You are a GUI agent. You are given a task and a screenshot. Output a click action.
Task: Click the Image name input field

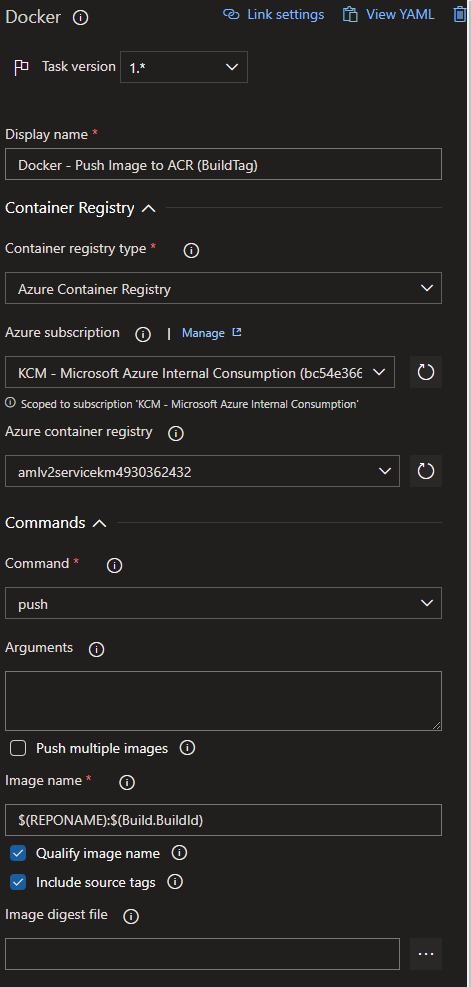[224, 820]
